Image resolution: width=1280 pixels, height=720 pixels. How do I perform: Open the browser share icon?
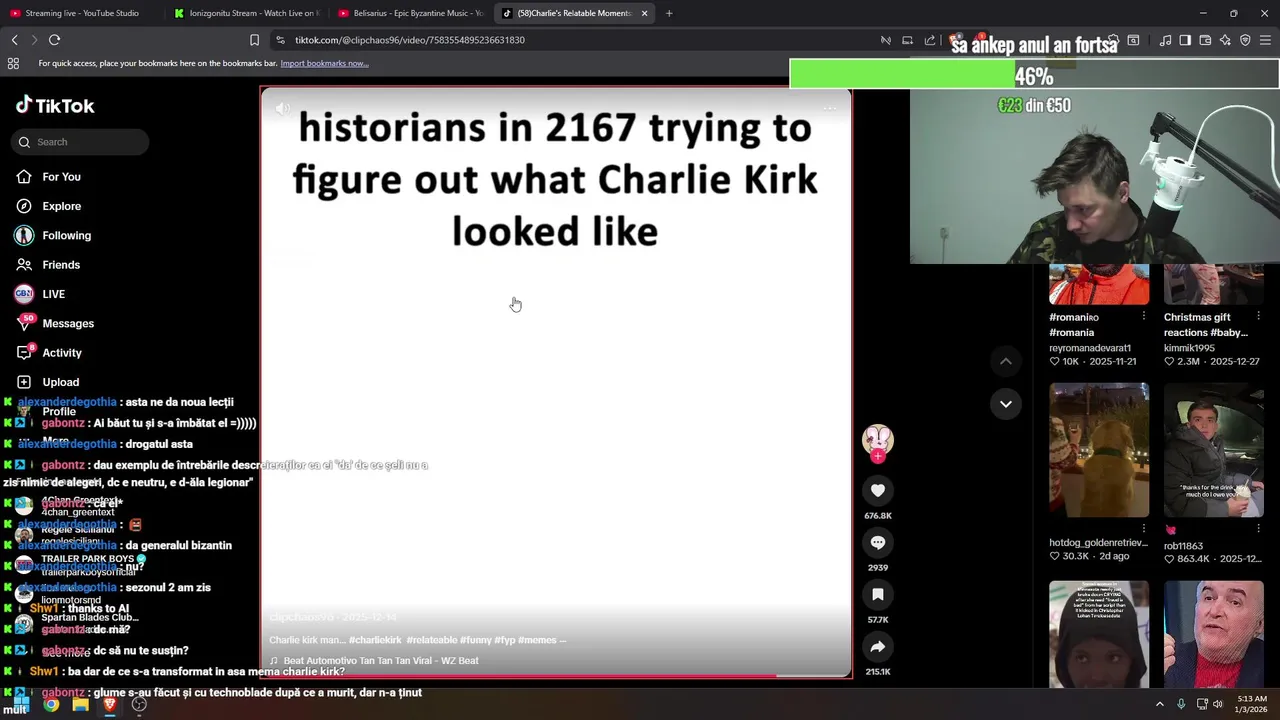(x=930, y=40)
